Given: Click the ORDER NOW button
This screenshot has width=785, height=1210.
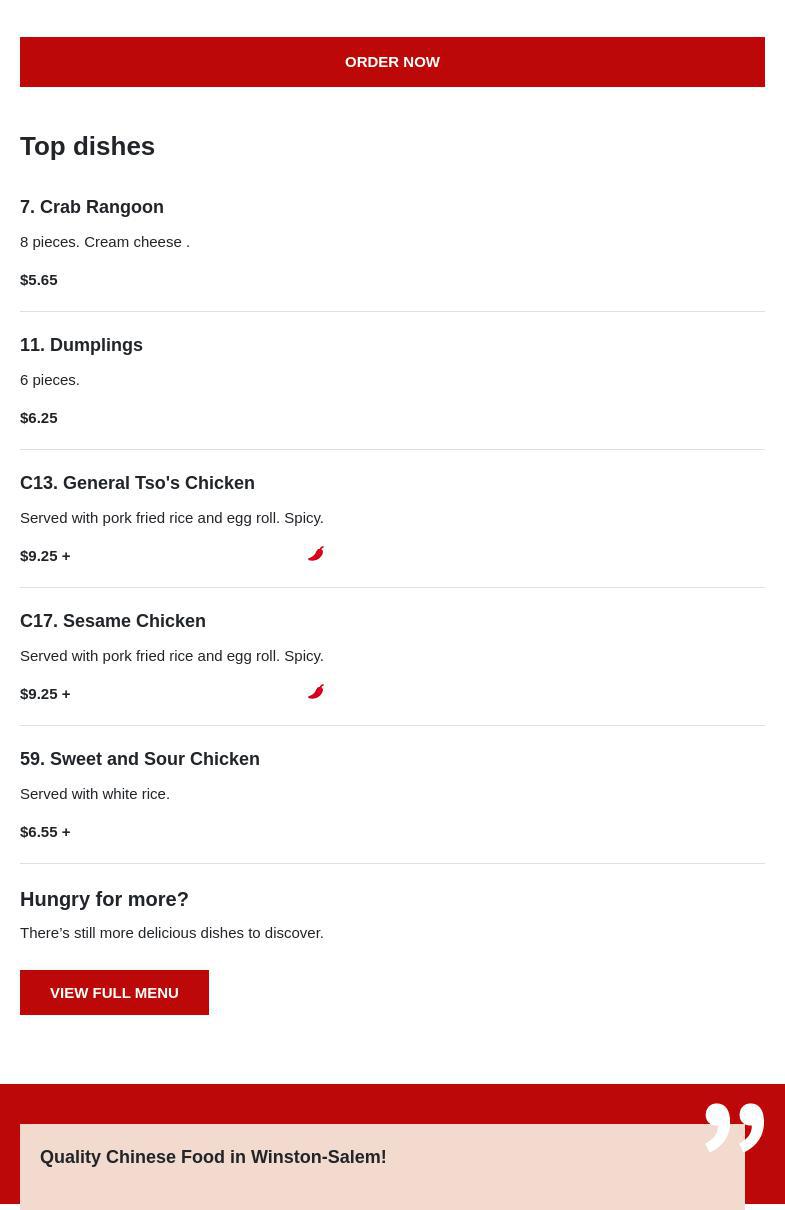Looking at the screenshot, I should 392,62.
